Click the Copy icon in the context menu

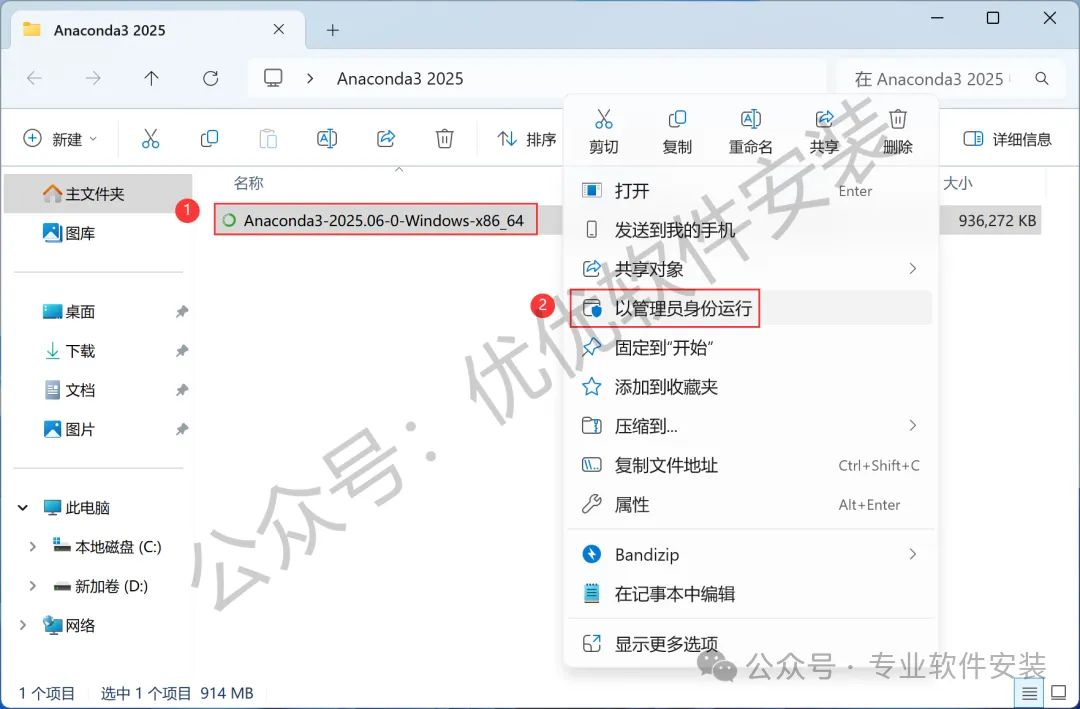[x=677, y=120]
